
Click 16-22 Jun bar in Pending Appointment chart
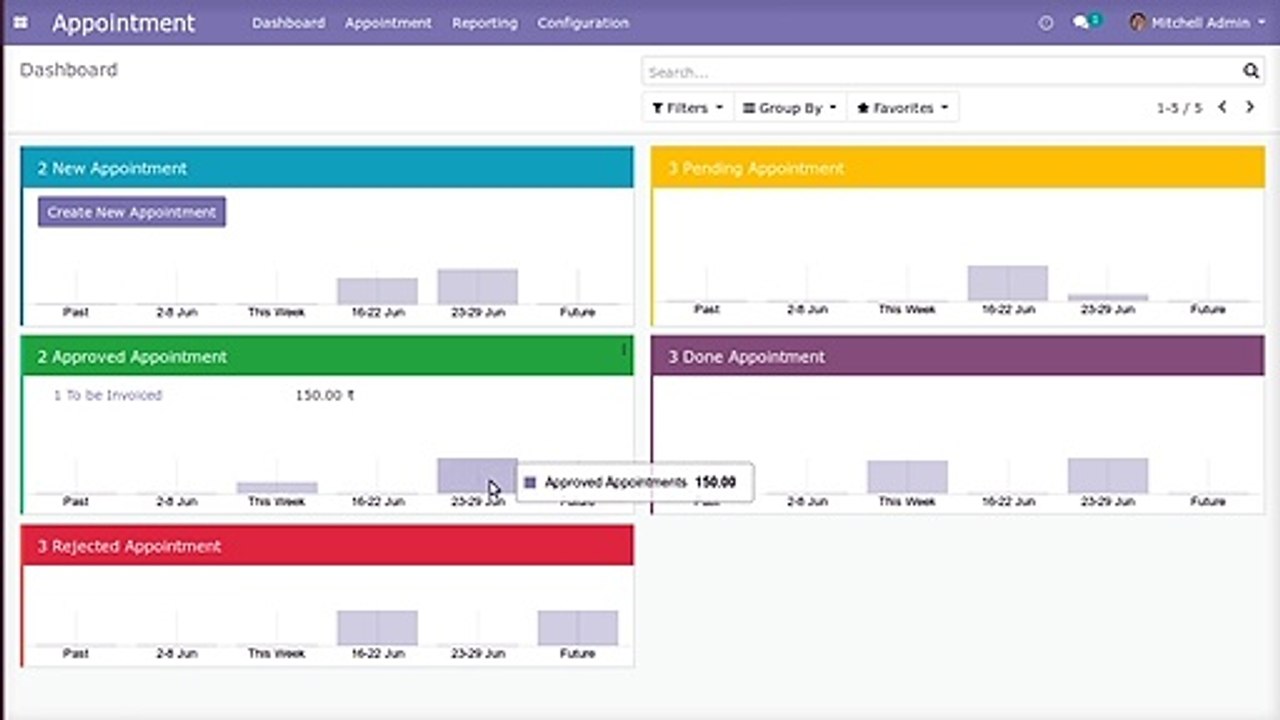[x=1007, y=283]
